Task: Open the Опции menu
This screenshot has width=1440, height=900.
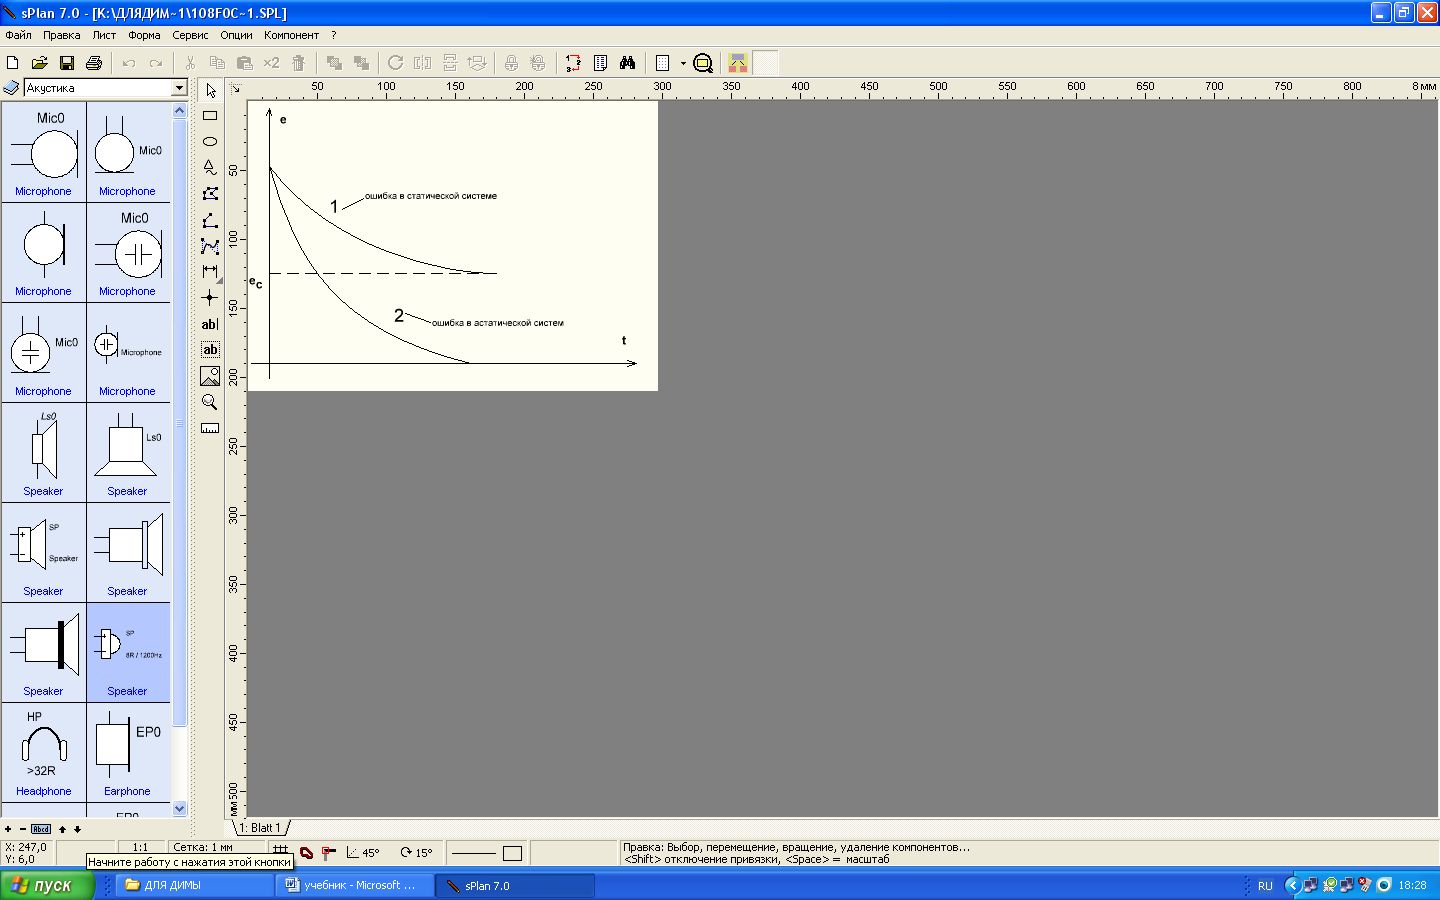Action: (x=236, y=35)
